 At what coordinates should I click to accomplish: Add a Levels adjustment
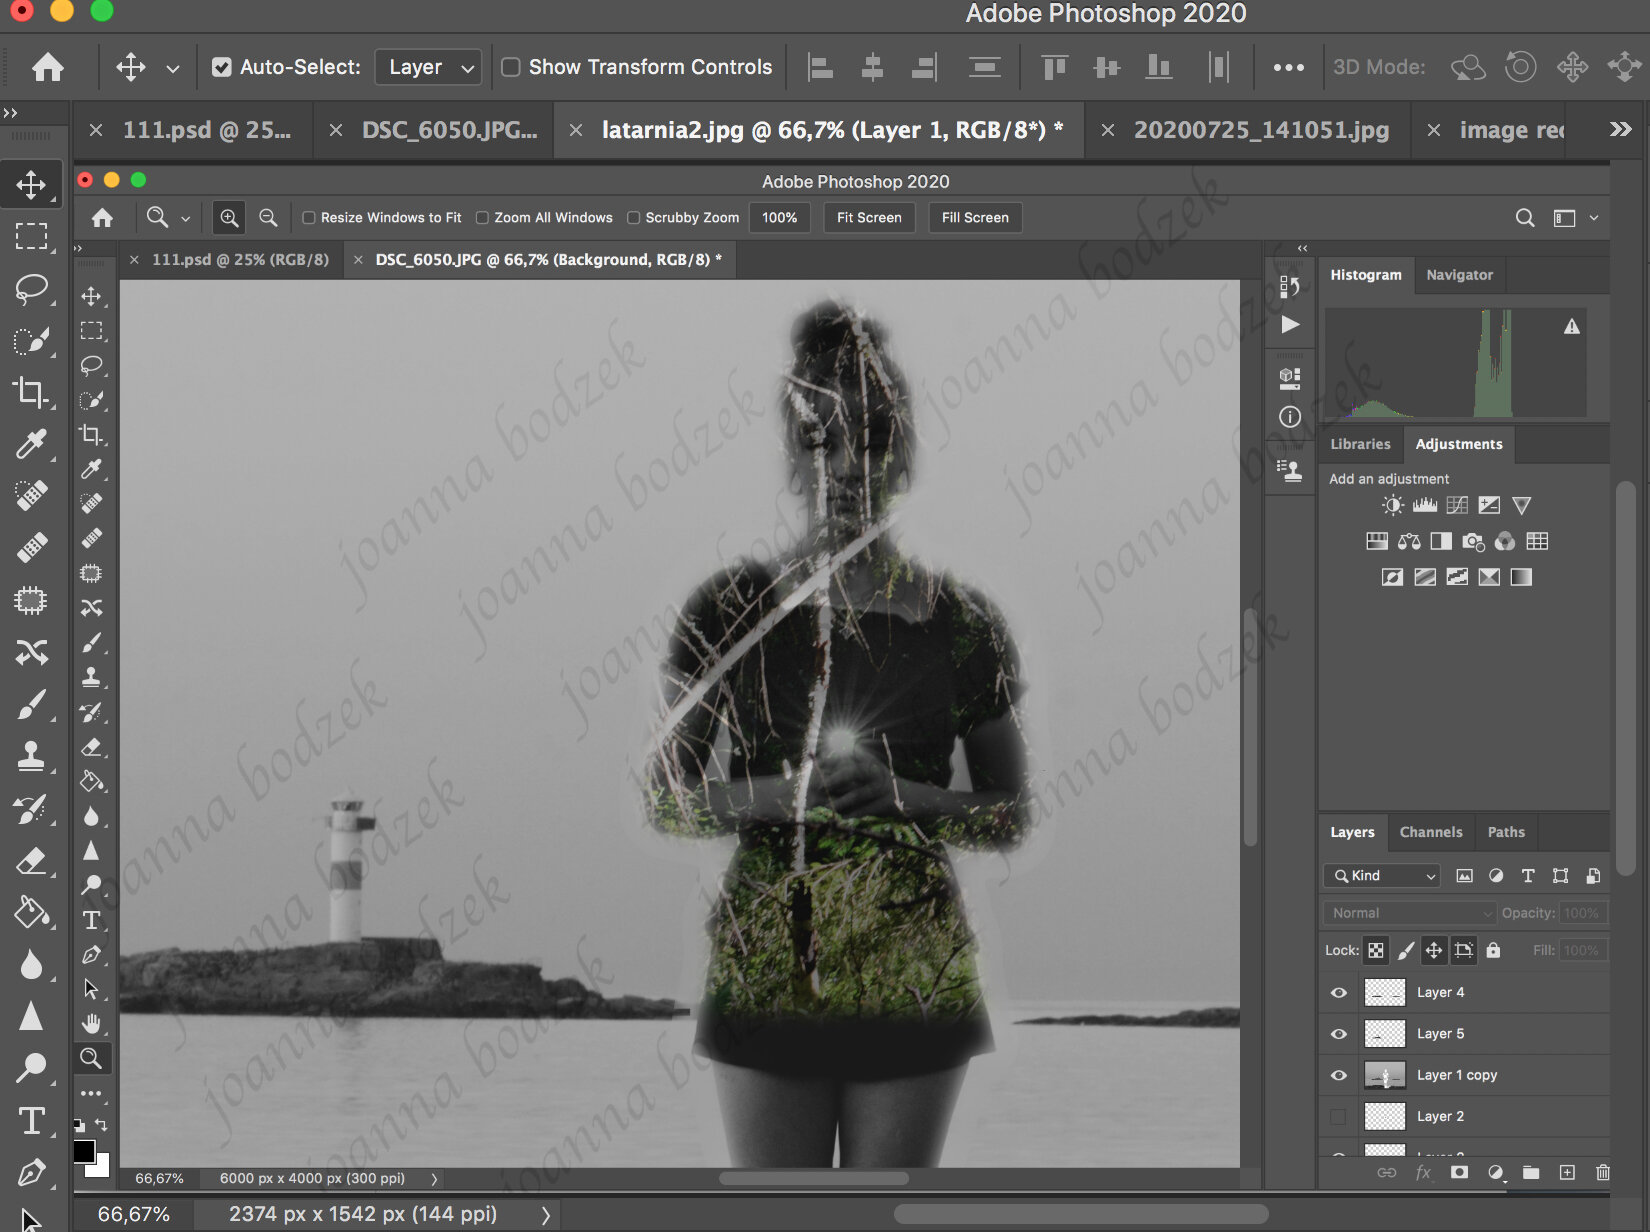click(1425, 506)
